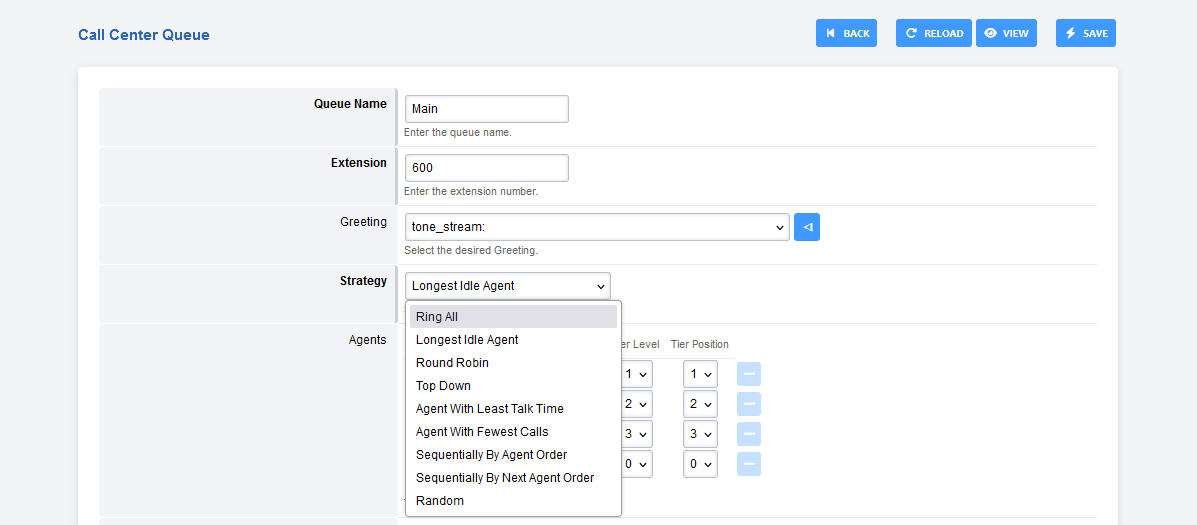Choose the Round Robin strategy option
Viewport: 1197px width, 525px height.
(452, 363)
